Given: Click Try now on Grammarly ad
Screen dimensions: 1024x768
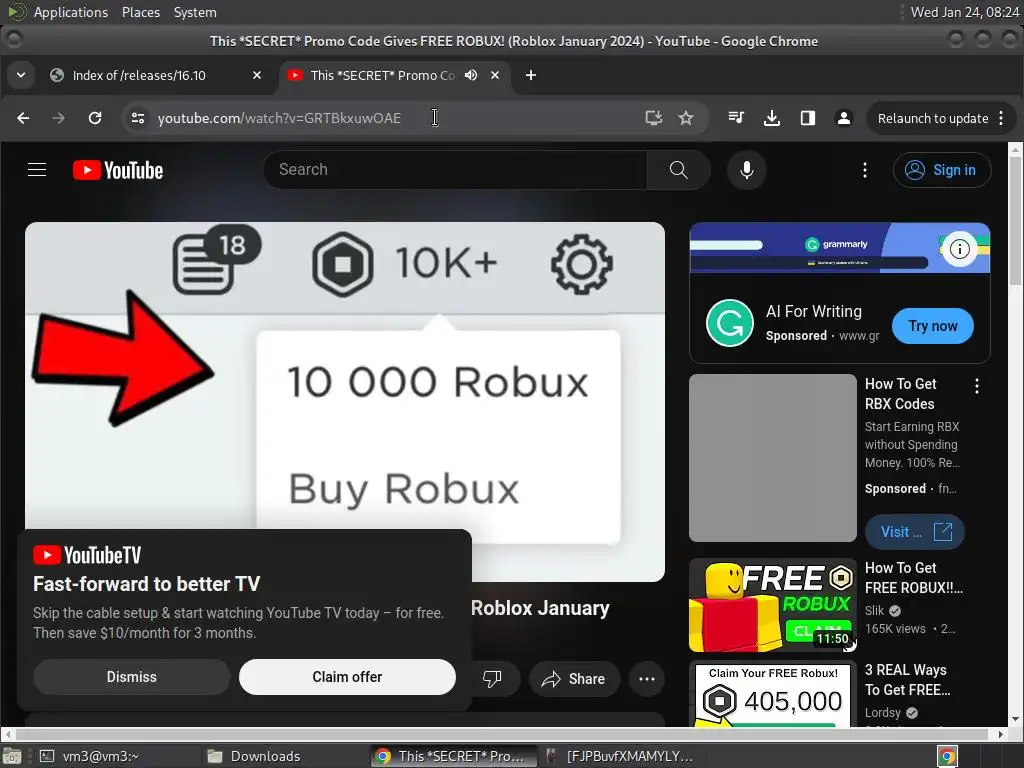Looking at the screenshot, I should (933, 326).
